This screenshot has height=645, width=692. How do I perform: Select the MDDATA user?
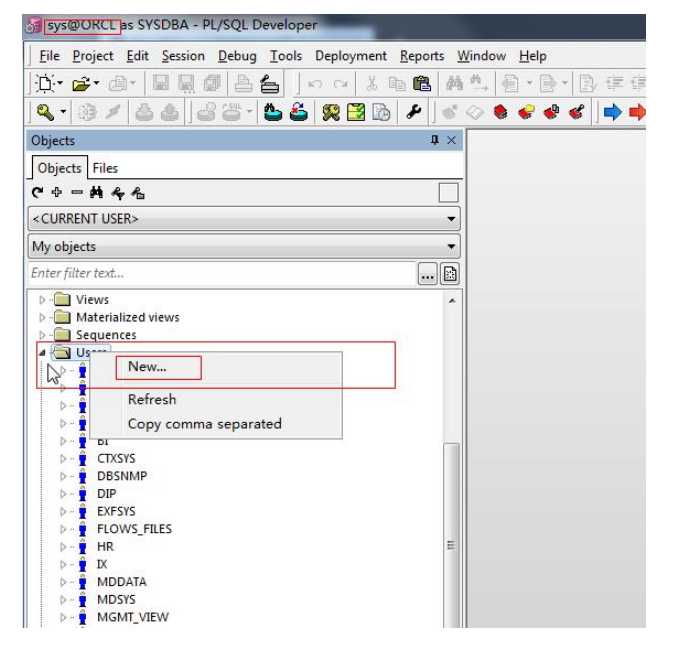point(121,582)
